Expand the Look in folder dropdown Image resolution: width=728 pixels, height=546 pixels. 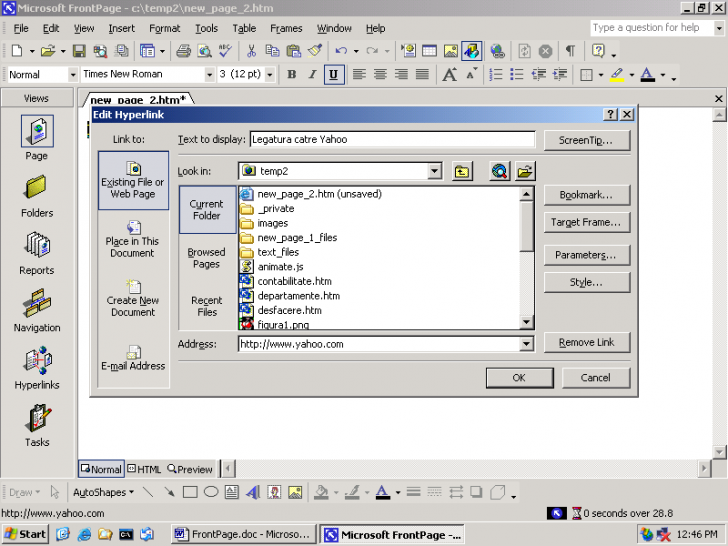(x=434, y=172)
